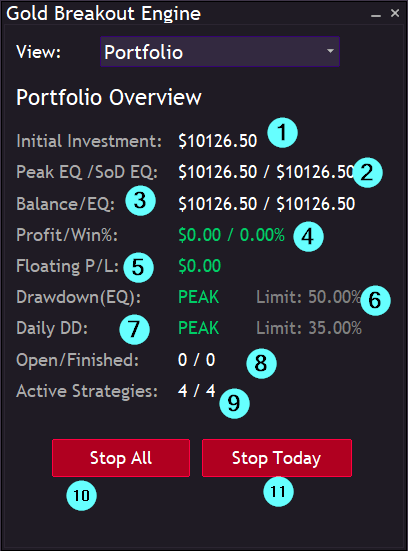
Task: Minimize the Gold Breakout Engine panel
Action: (376, 14)
